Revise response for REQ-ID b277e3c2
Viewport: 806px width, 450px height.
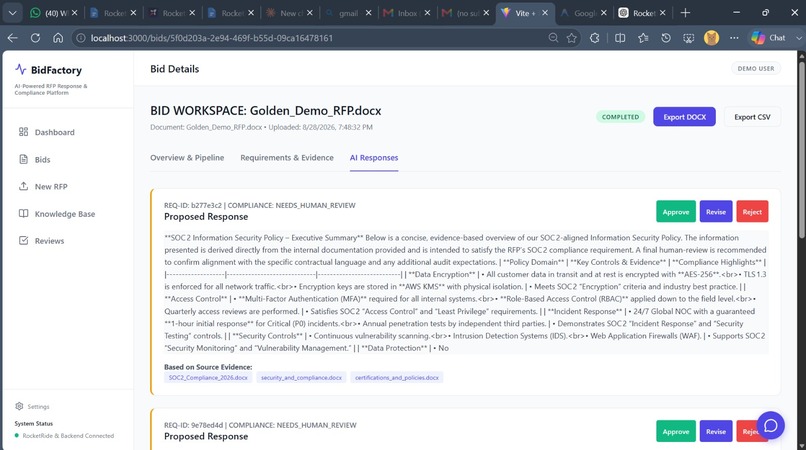click(x=716, y=212)
